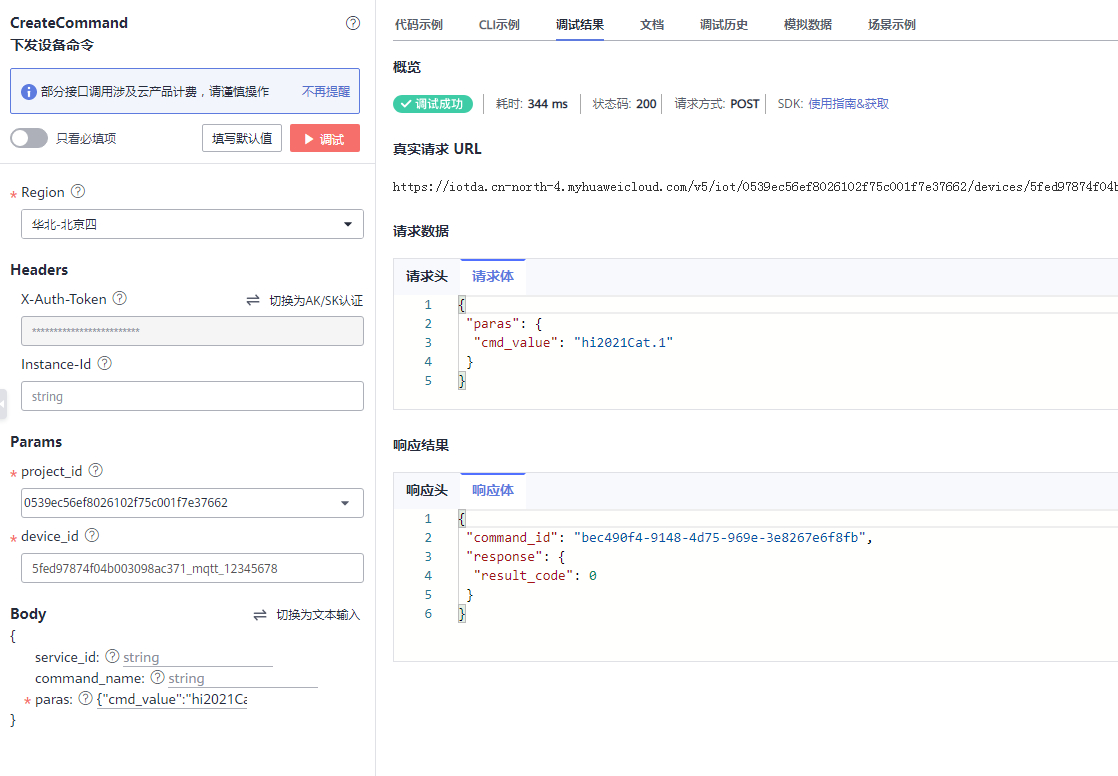Switch to 响应头 tab
This screenshot has height=776, width=1118.
[427, 490]
